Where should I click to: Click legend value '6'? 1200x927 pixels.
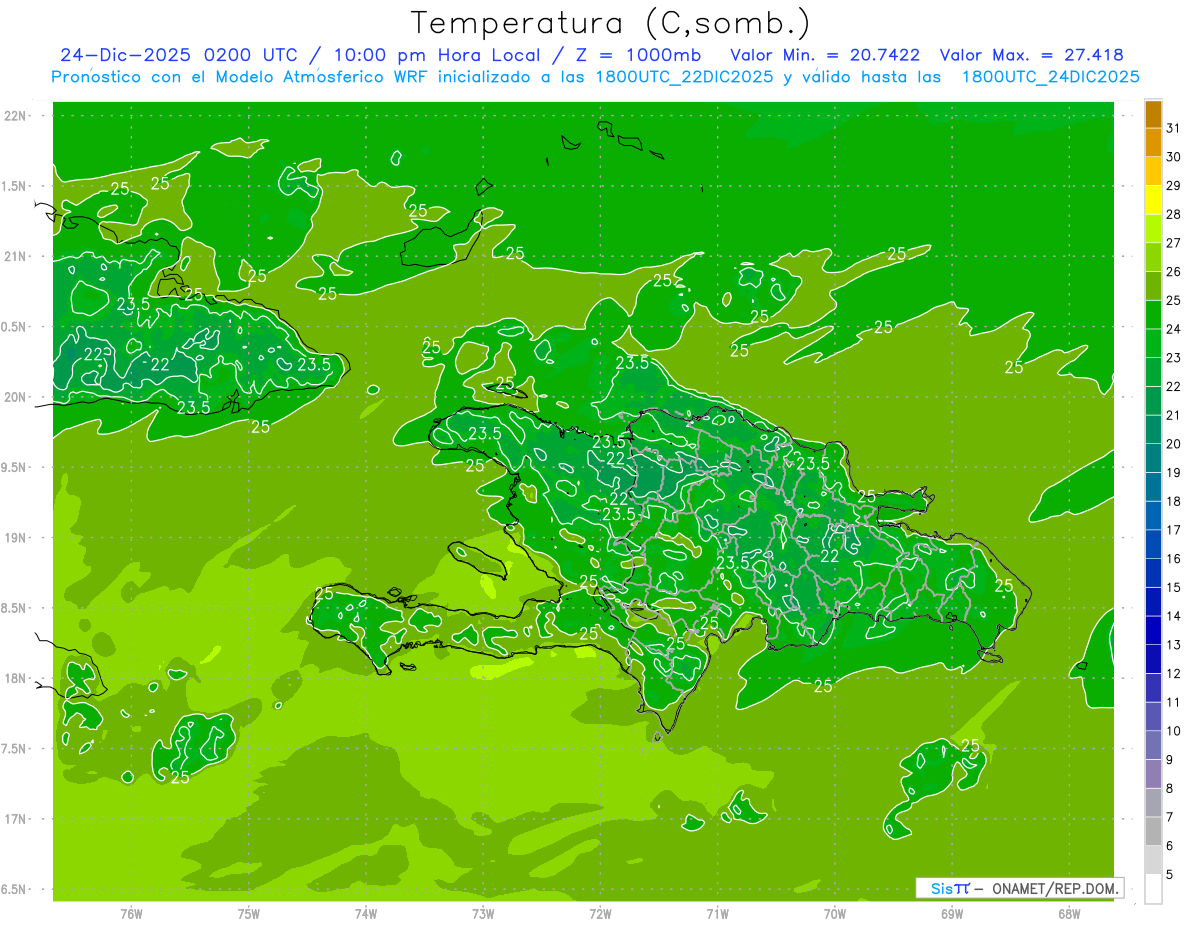(1169, 846)
